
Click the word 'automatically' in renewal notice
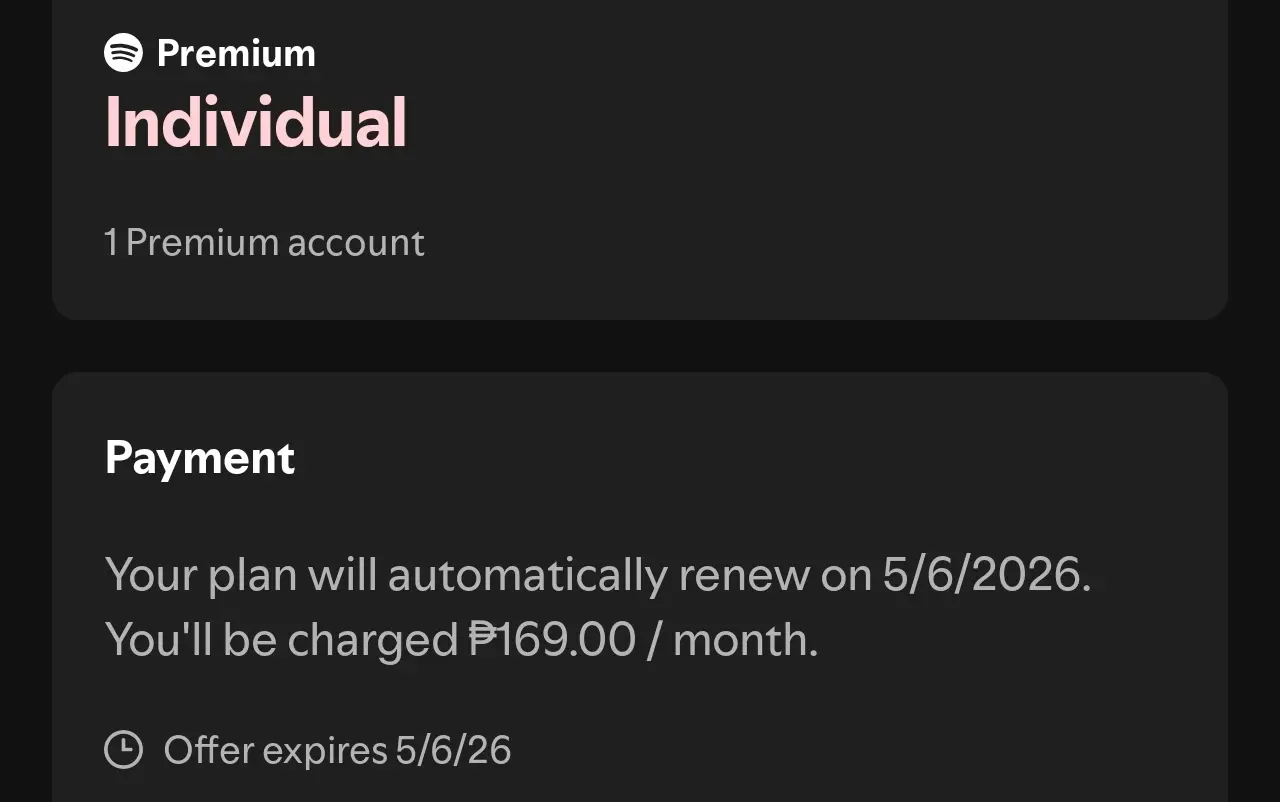click(x=527, y=576)
